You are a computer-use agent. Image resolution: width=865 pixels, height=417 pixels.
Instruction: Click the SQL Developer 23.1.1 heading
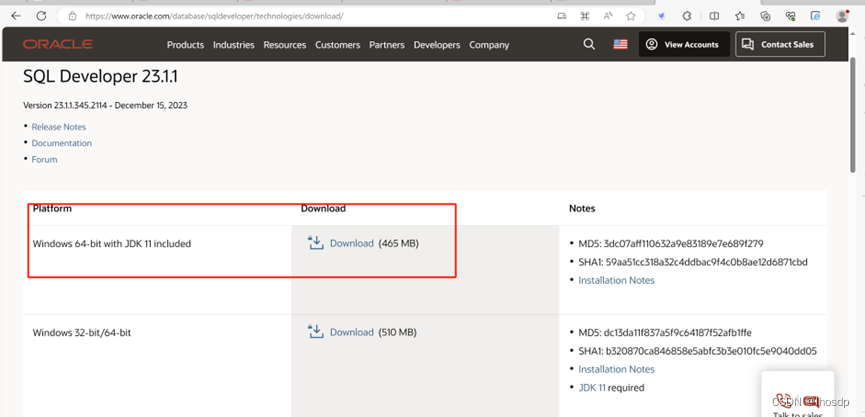pos(100,77)
